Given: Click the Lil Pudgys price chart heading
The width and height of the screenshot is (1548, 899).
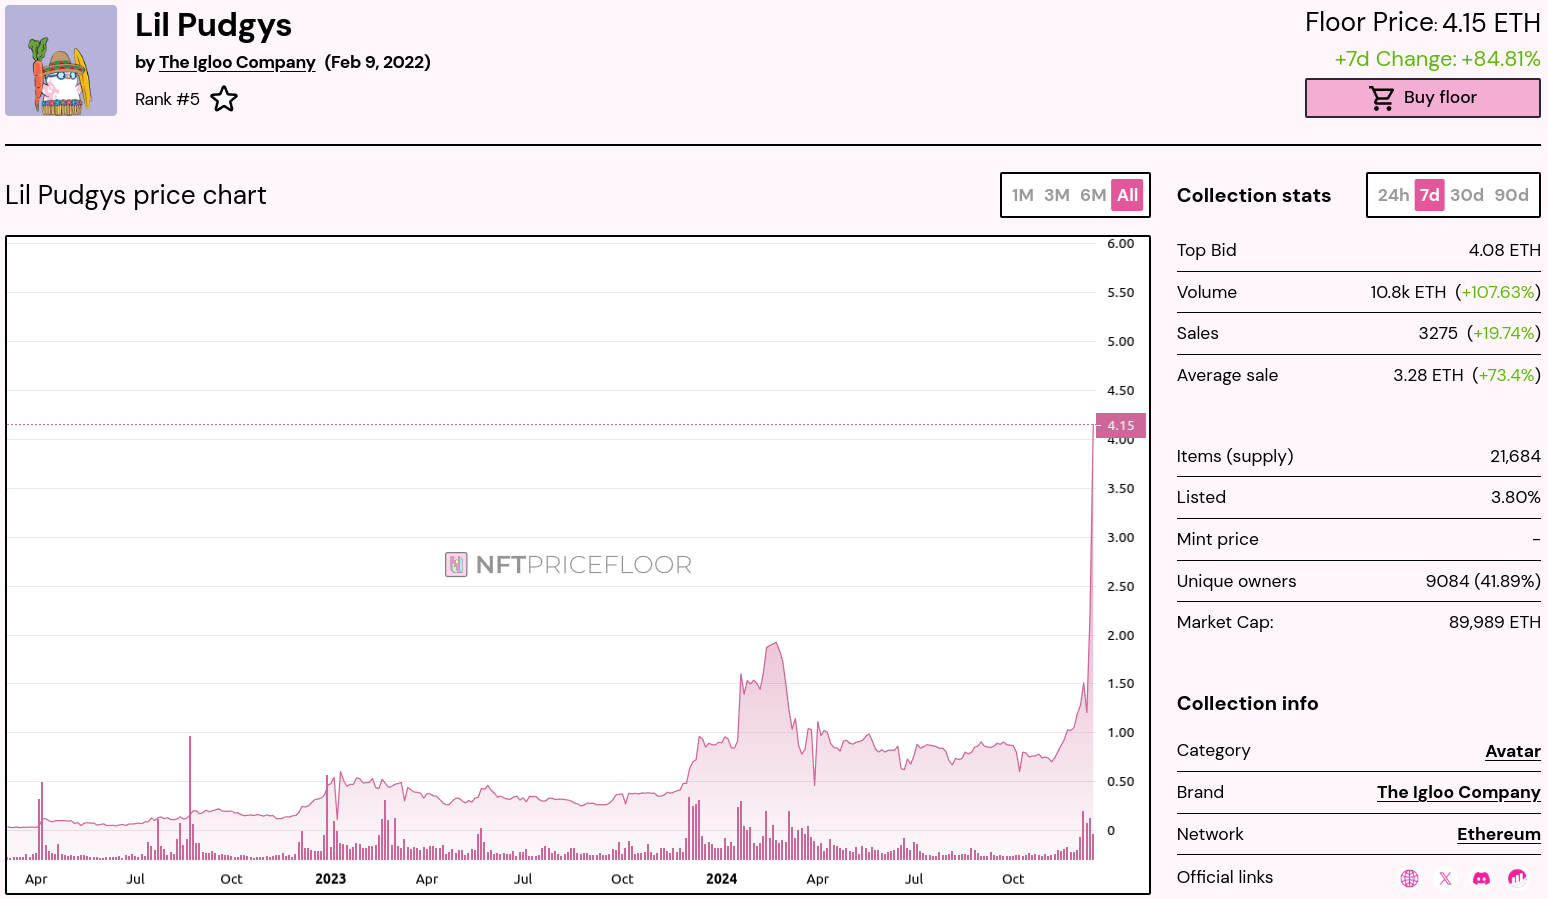Looking at the screenshot, I should [136, 195].
